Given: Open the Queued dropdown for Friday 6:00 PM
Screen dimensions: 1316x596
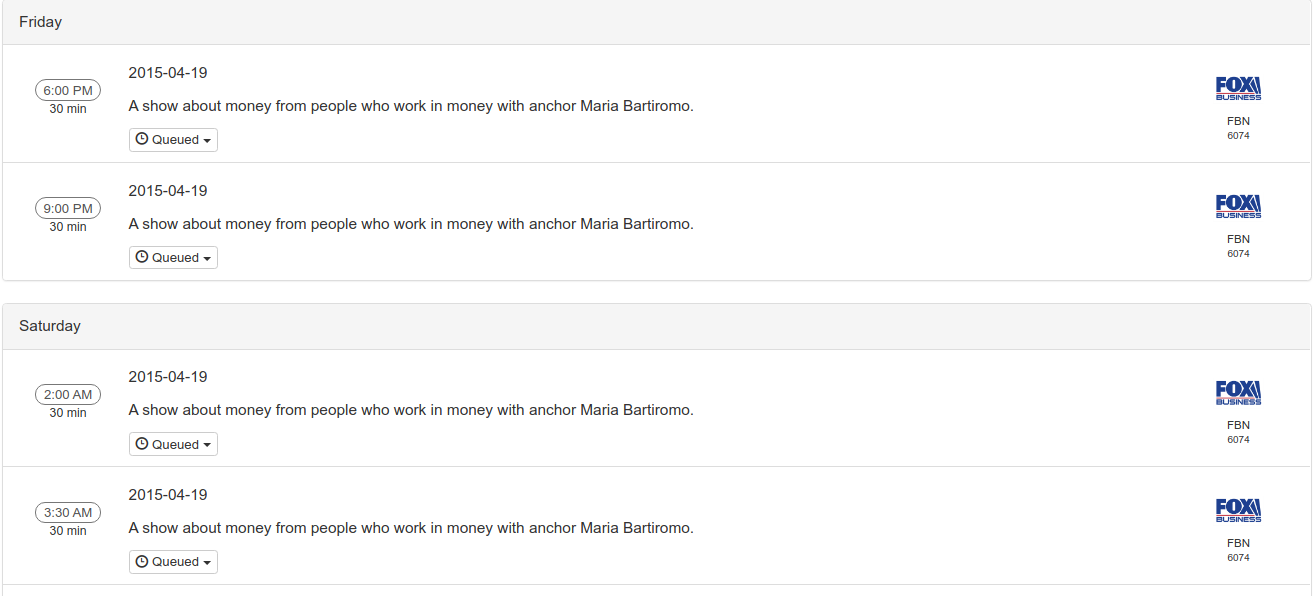Looking at the screenshot, I should [x=173, y=140].
